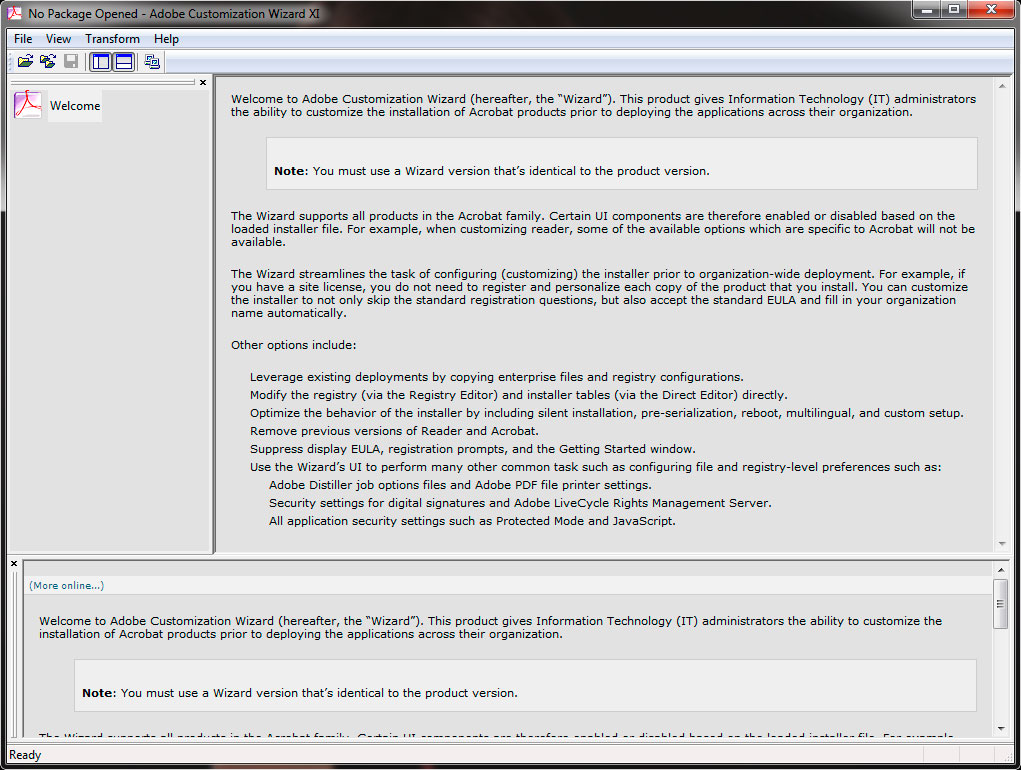Image resolution: width=1021 pixels, height=770 pixels.
Task: Close the left navigation pane
Action: [203, 83]
